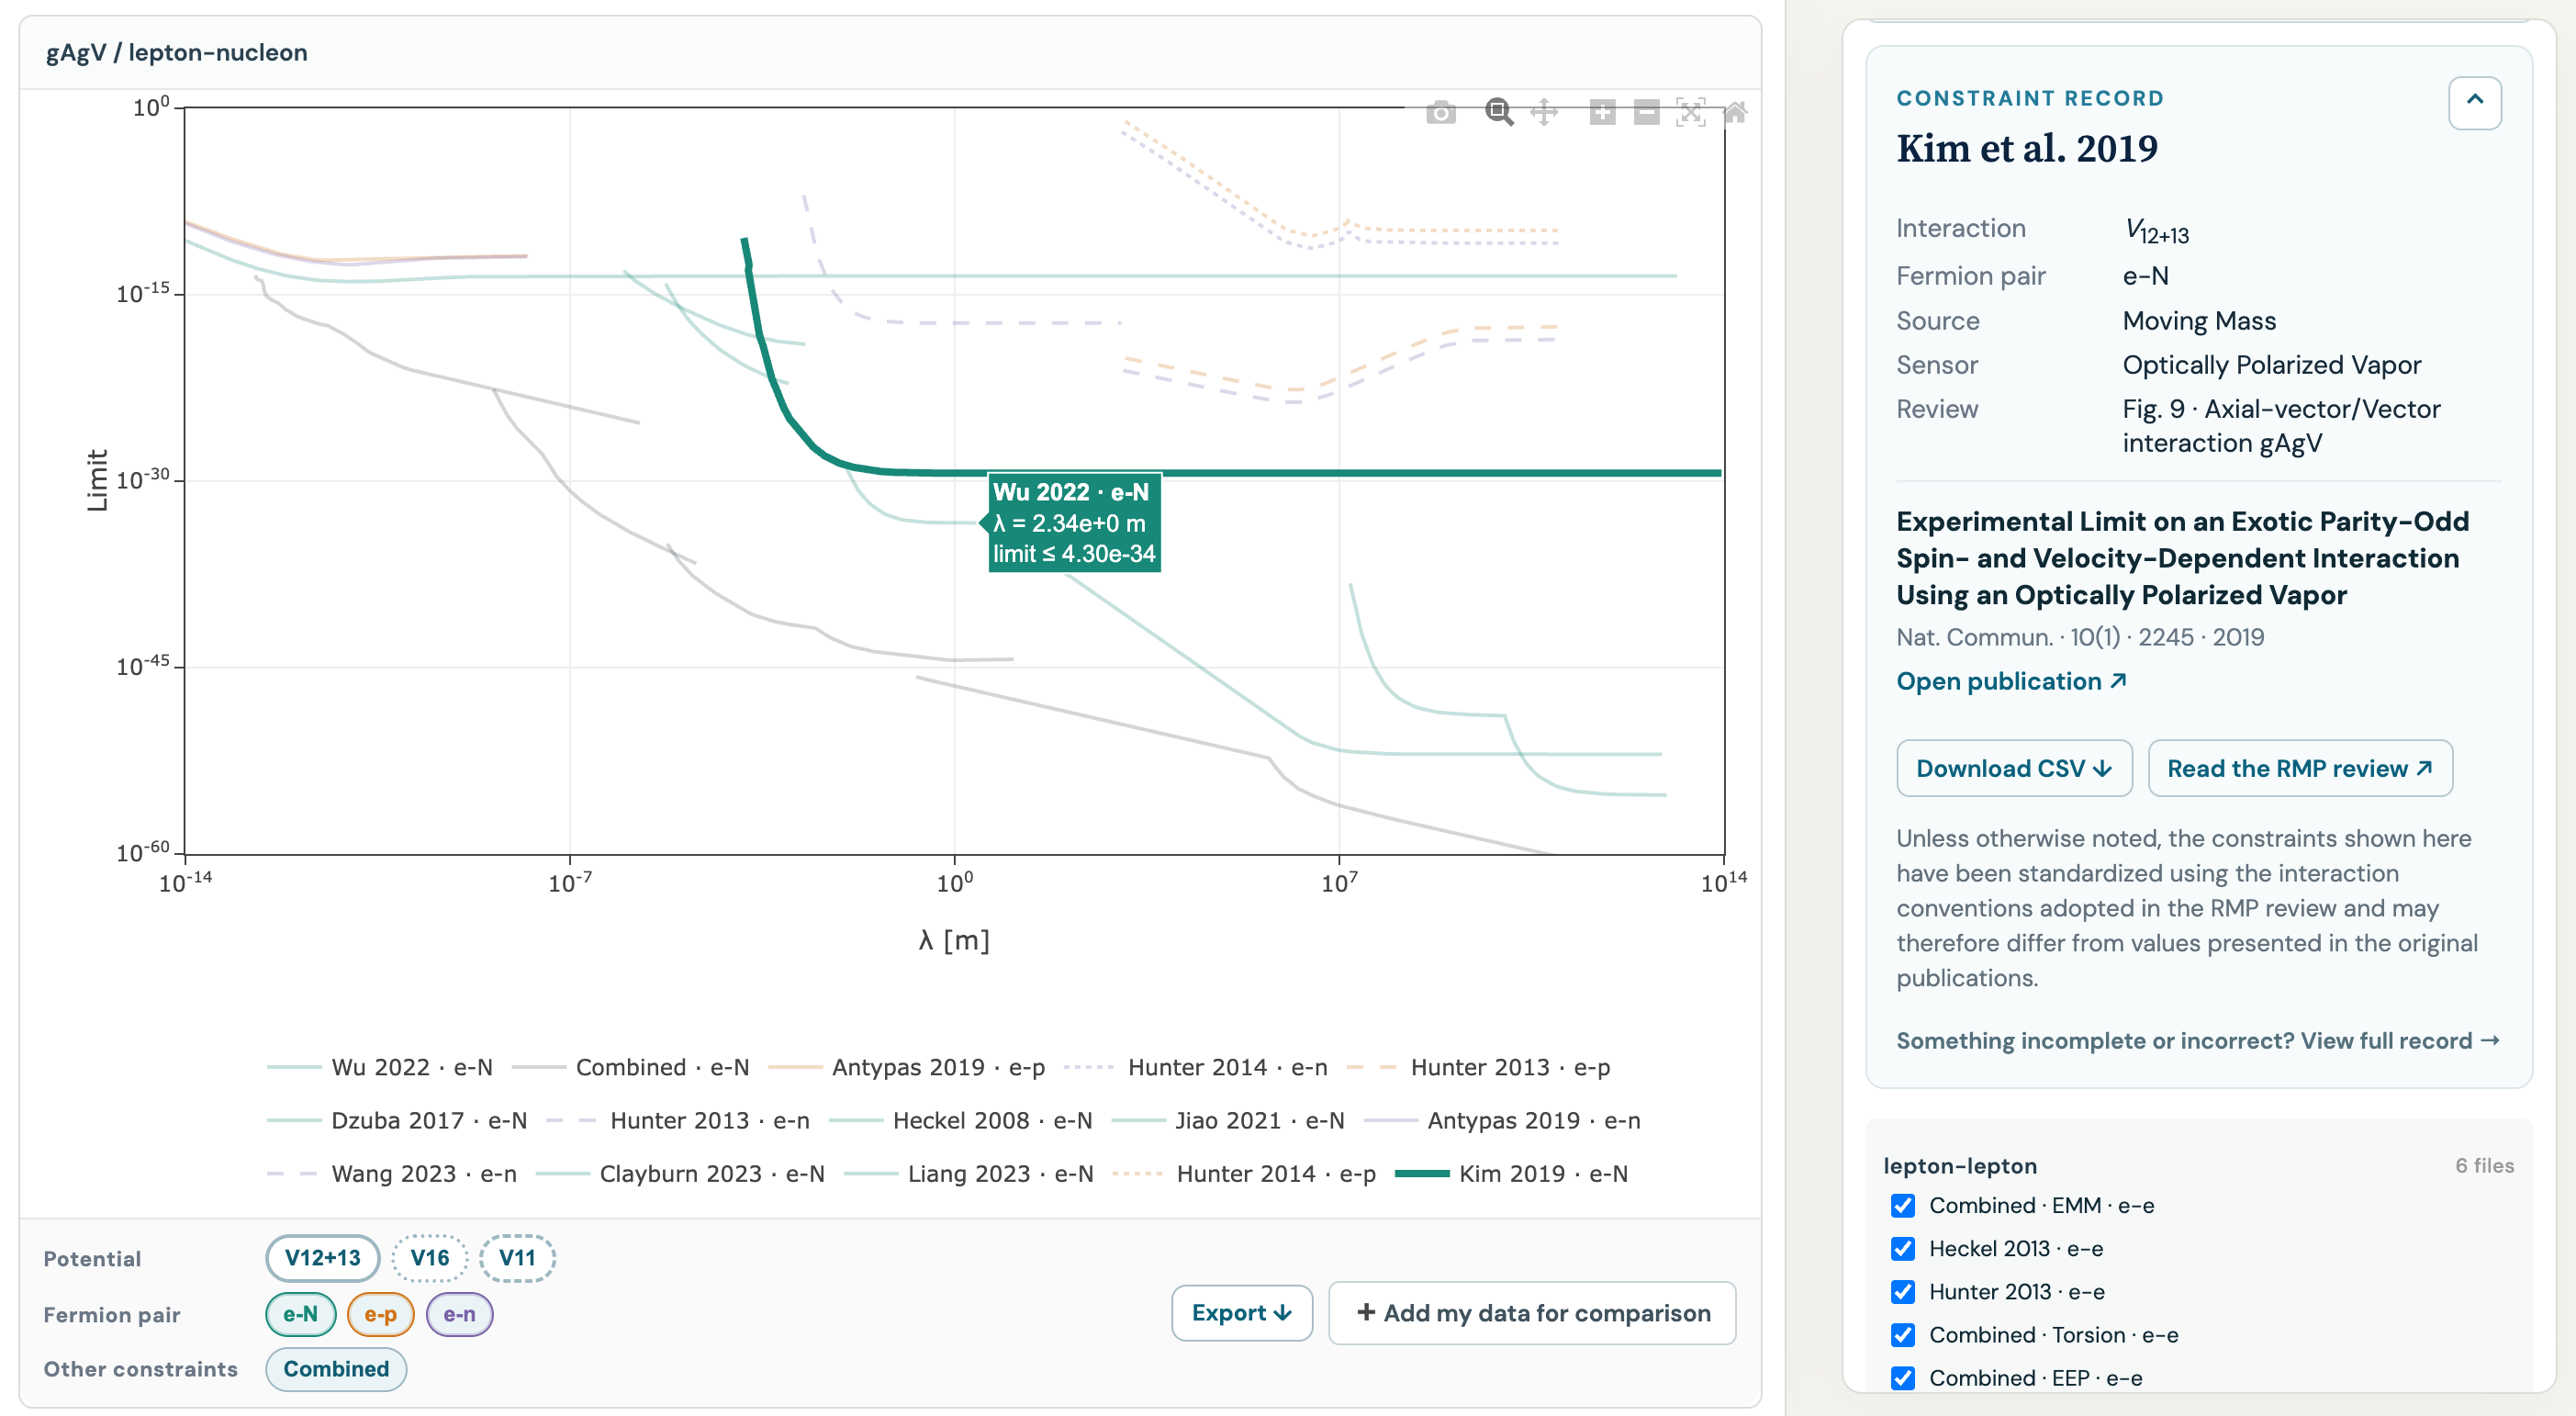The image size is (2576, 1416).
Task: Toggle Jiao 2021 · e-N legend entry
Action: (1228, 1120)
